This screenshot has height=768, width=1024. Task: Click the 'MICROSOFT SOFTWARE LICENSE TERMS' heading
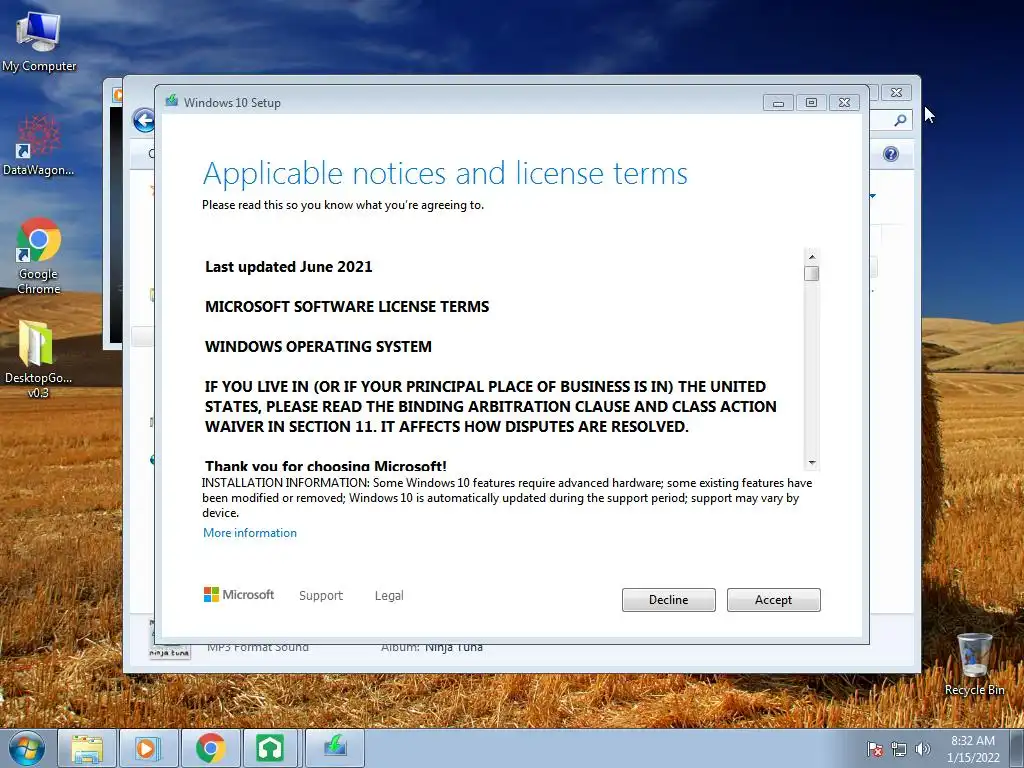pyautogui.click(x=347, y=306)
